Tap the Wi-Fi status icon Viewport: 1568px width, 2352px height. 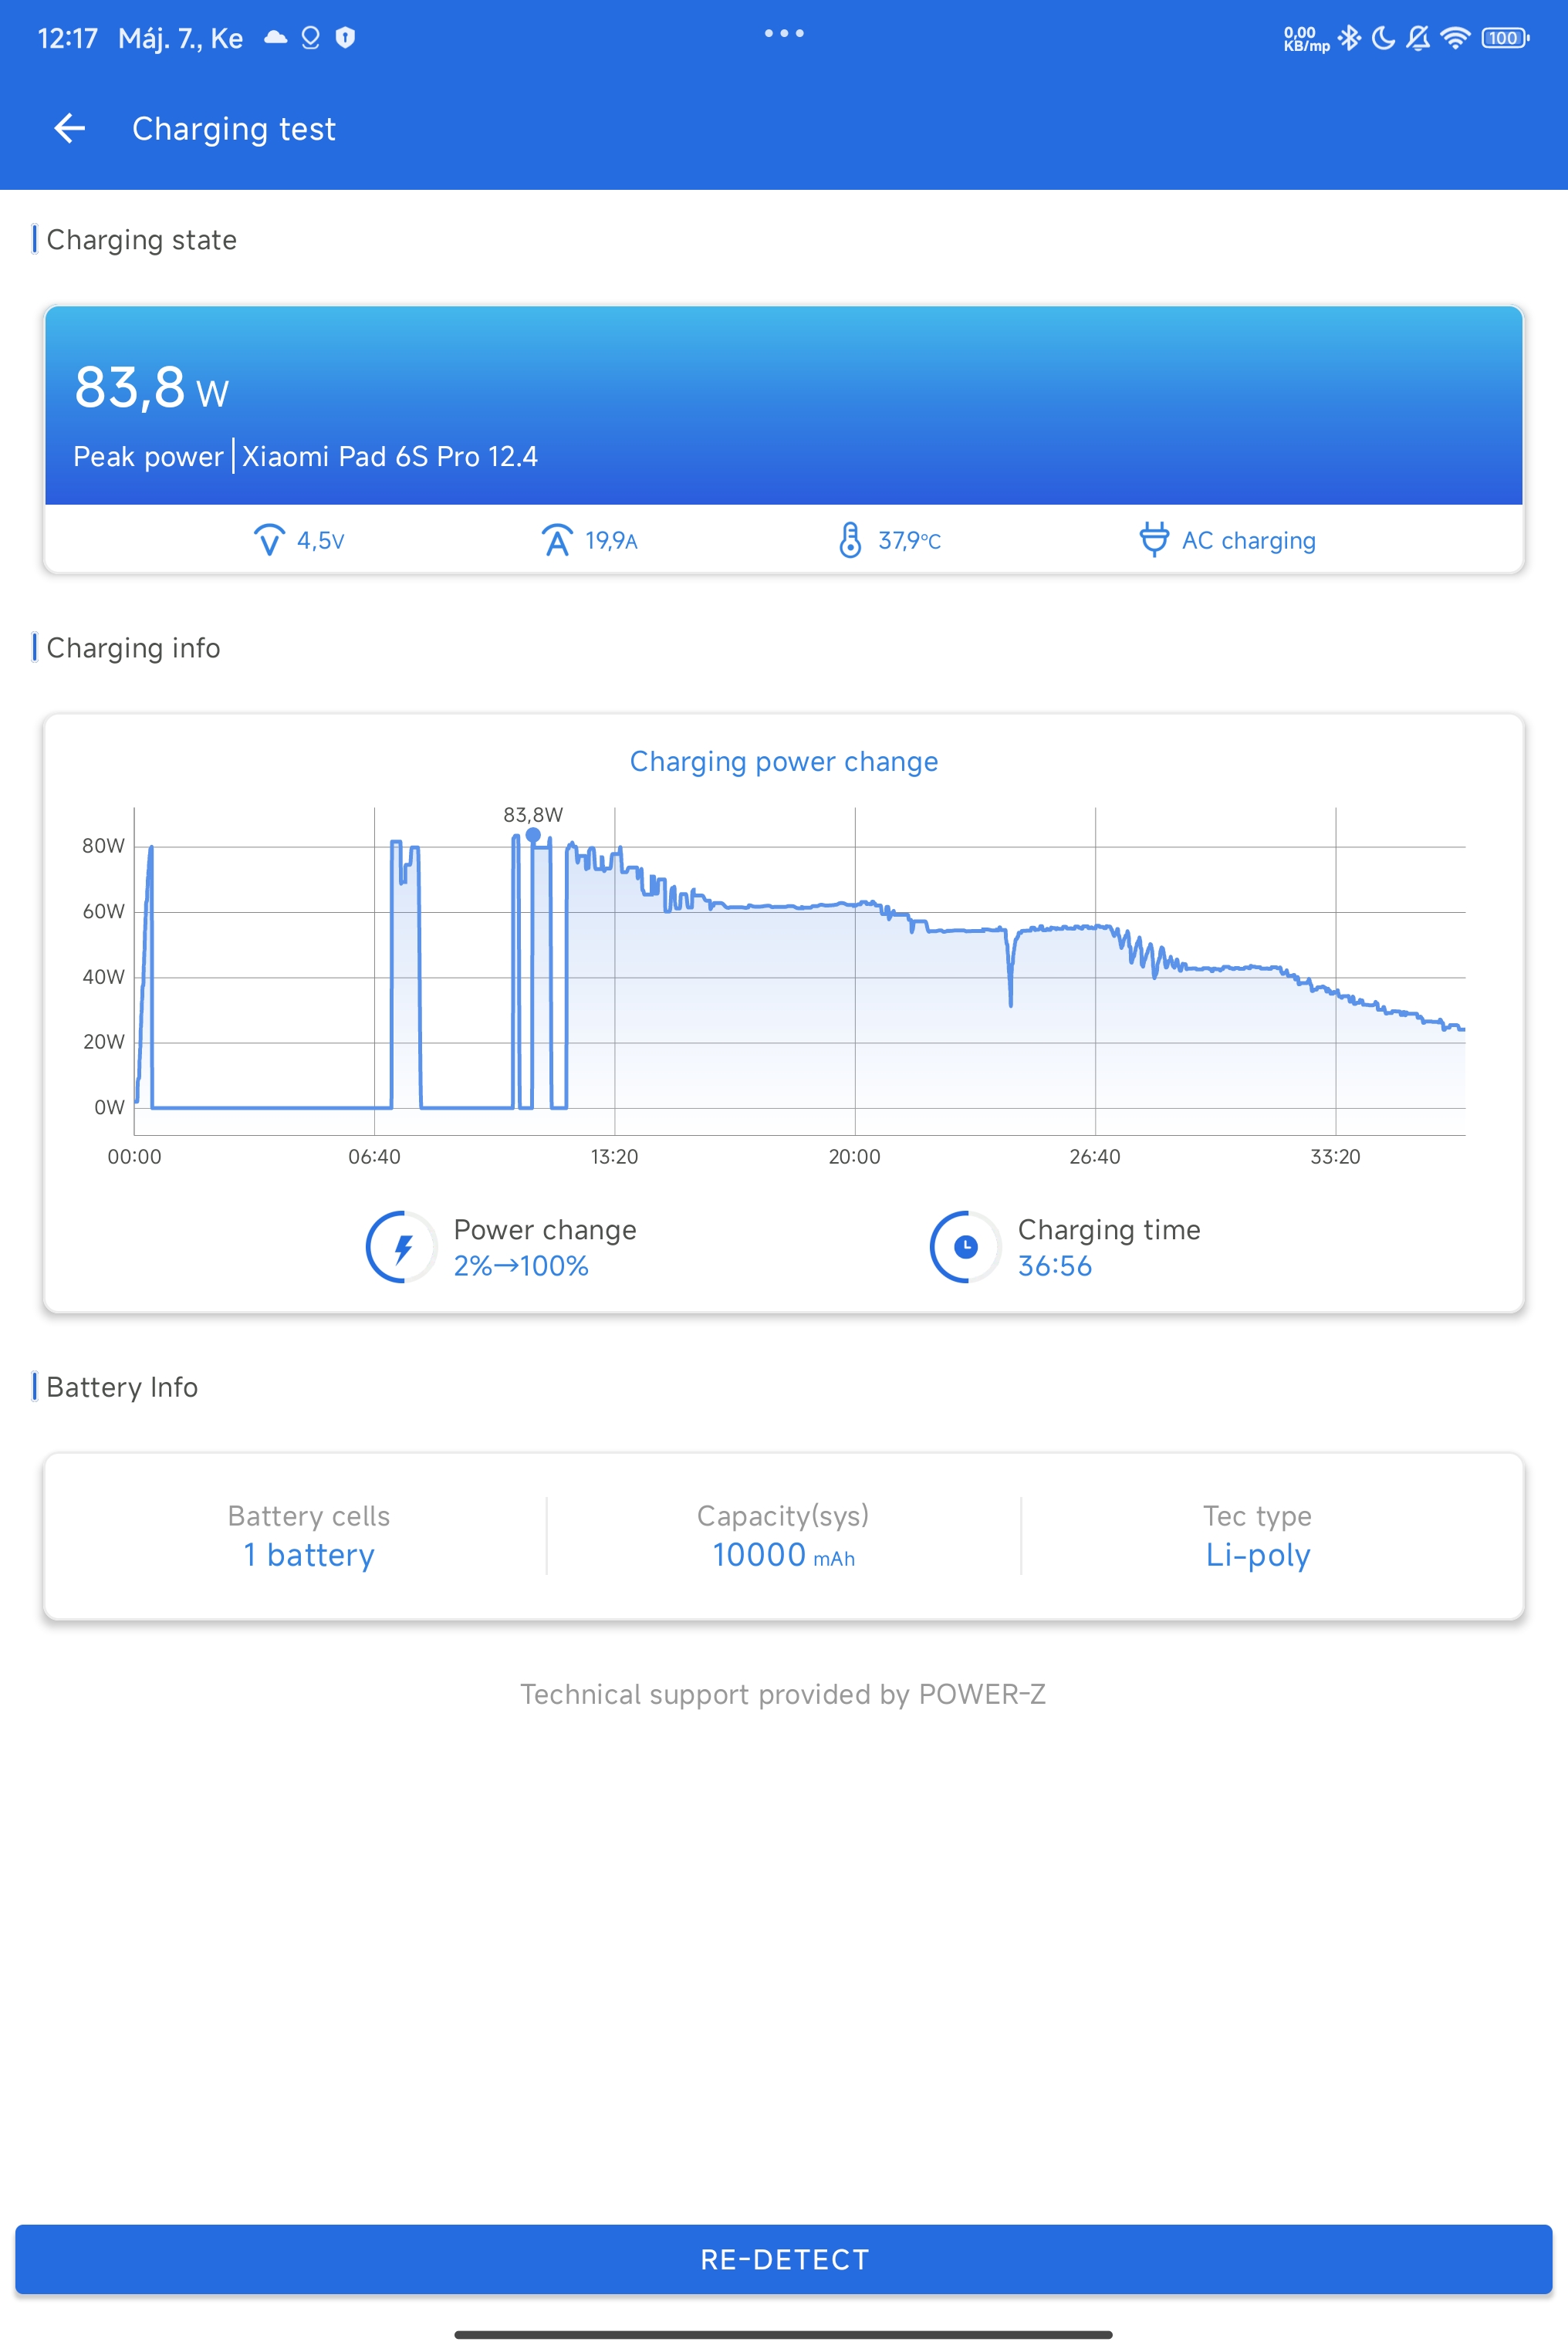[1455, 38]
